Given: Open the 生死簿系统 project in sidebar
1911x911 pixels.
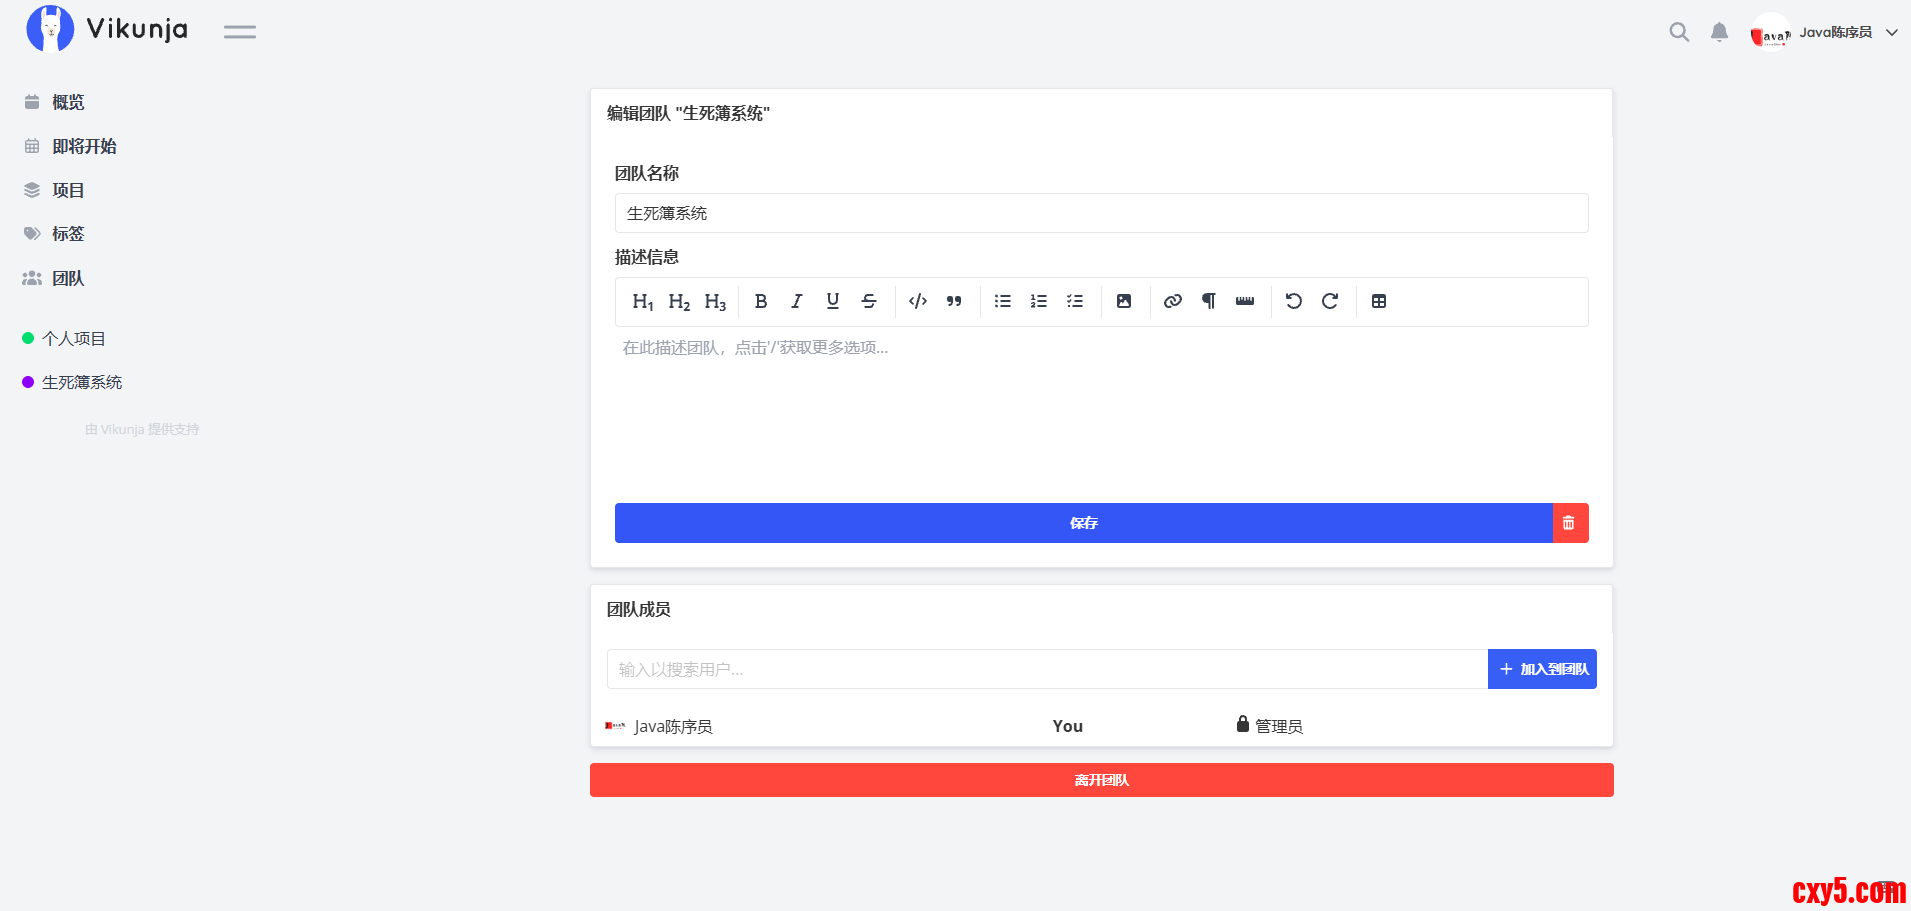Looking at the screenshot, I should 82,382.
